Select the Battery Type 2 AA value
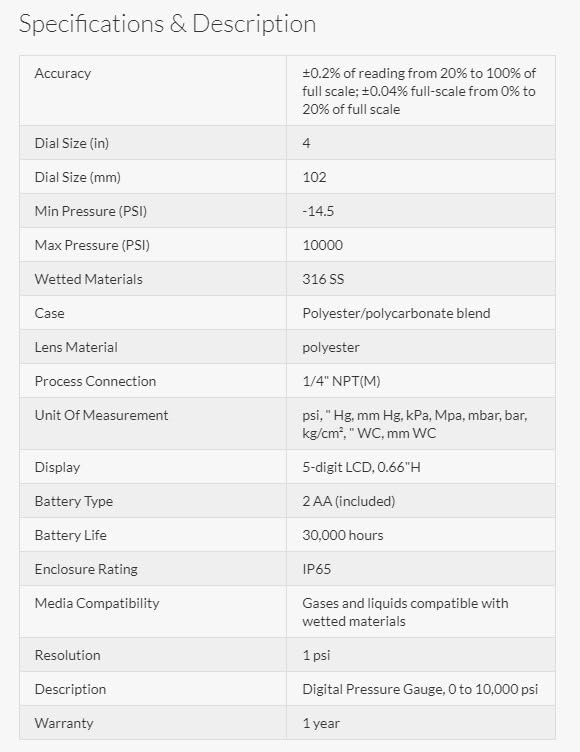Screen dimensions: 580x752 349,501
